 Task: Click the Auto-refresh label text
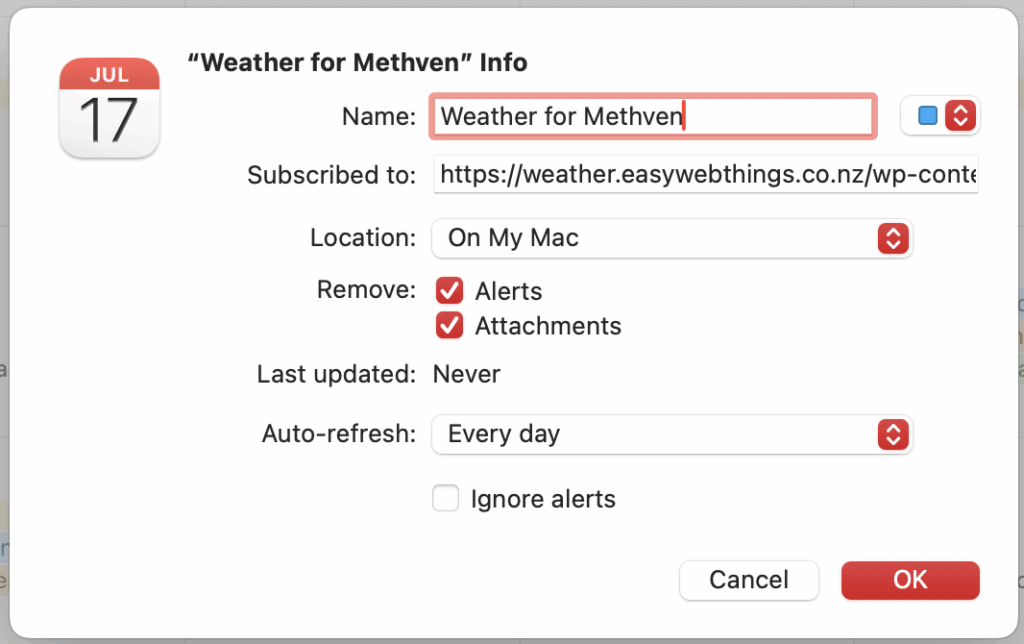pyautogui.click(x=338, y=434)
